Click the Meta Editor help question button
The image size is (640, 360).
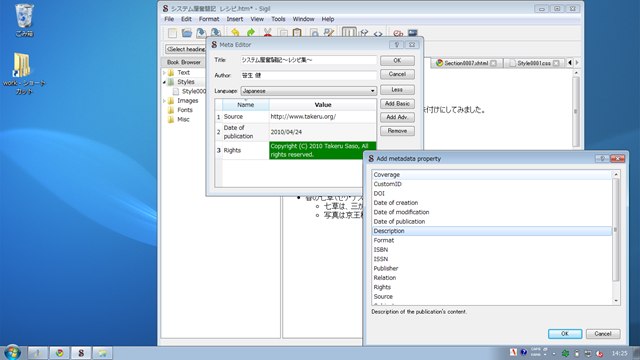(396, 44)
